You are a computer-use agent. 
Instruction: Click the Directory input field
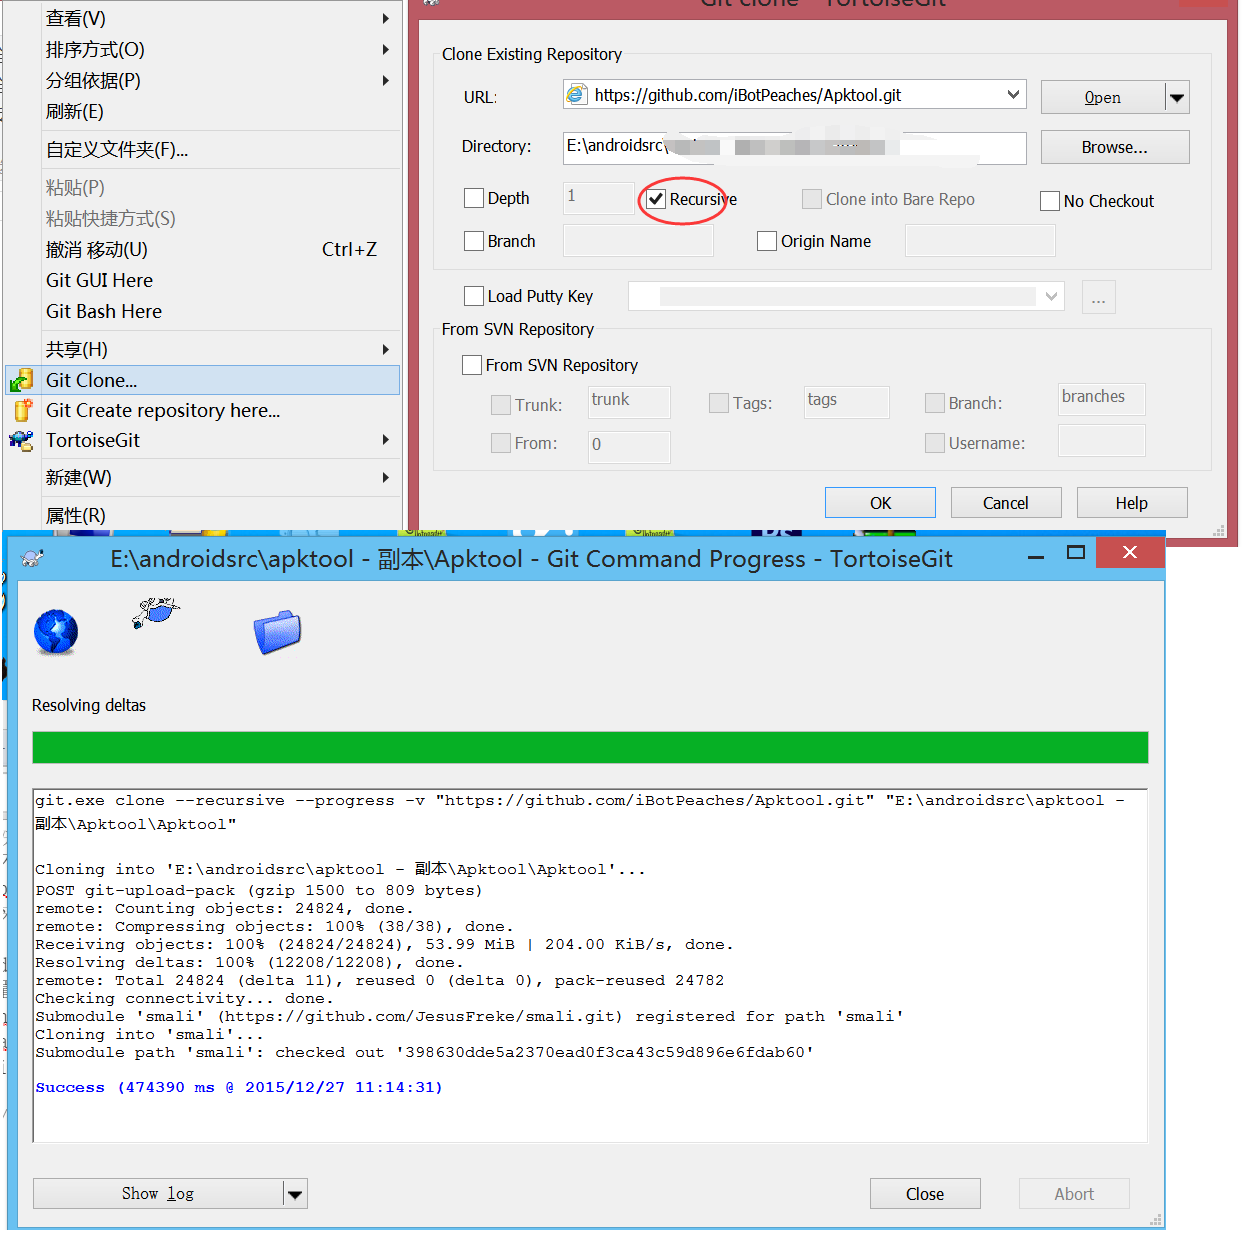794,147
